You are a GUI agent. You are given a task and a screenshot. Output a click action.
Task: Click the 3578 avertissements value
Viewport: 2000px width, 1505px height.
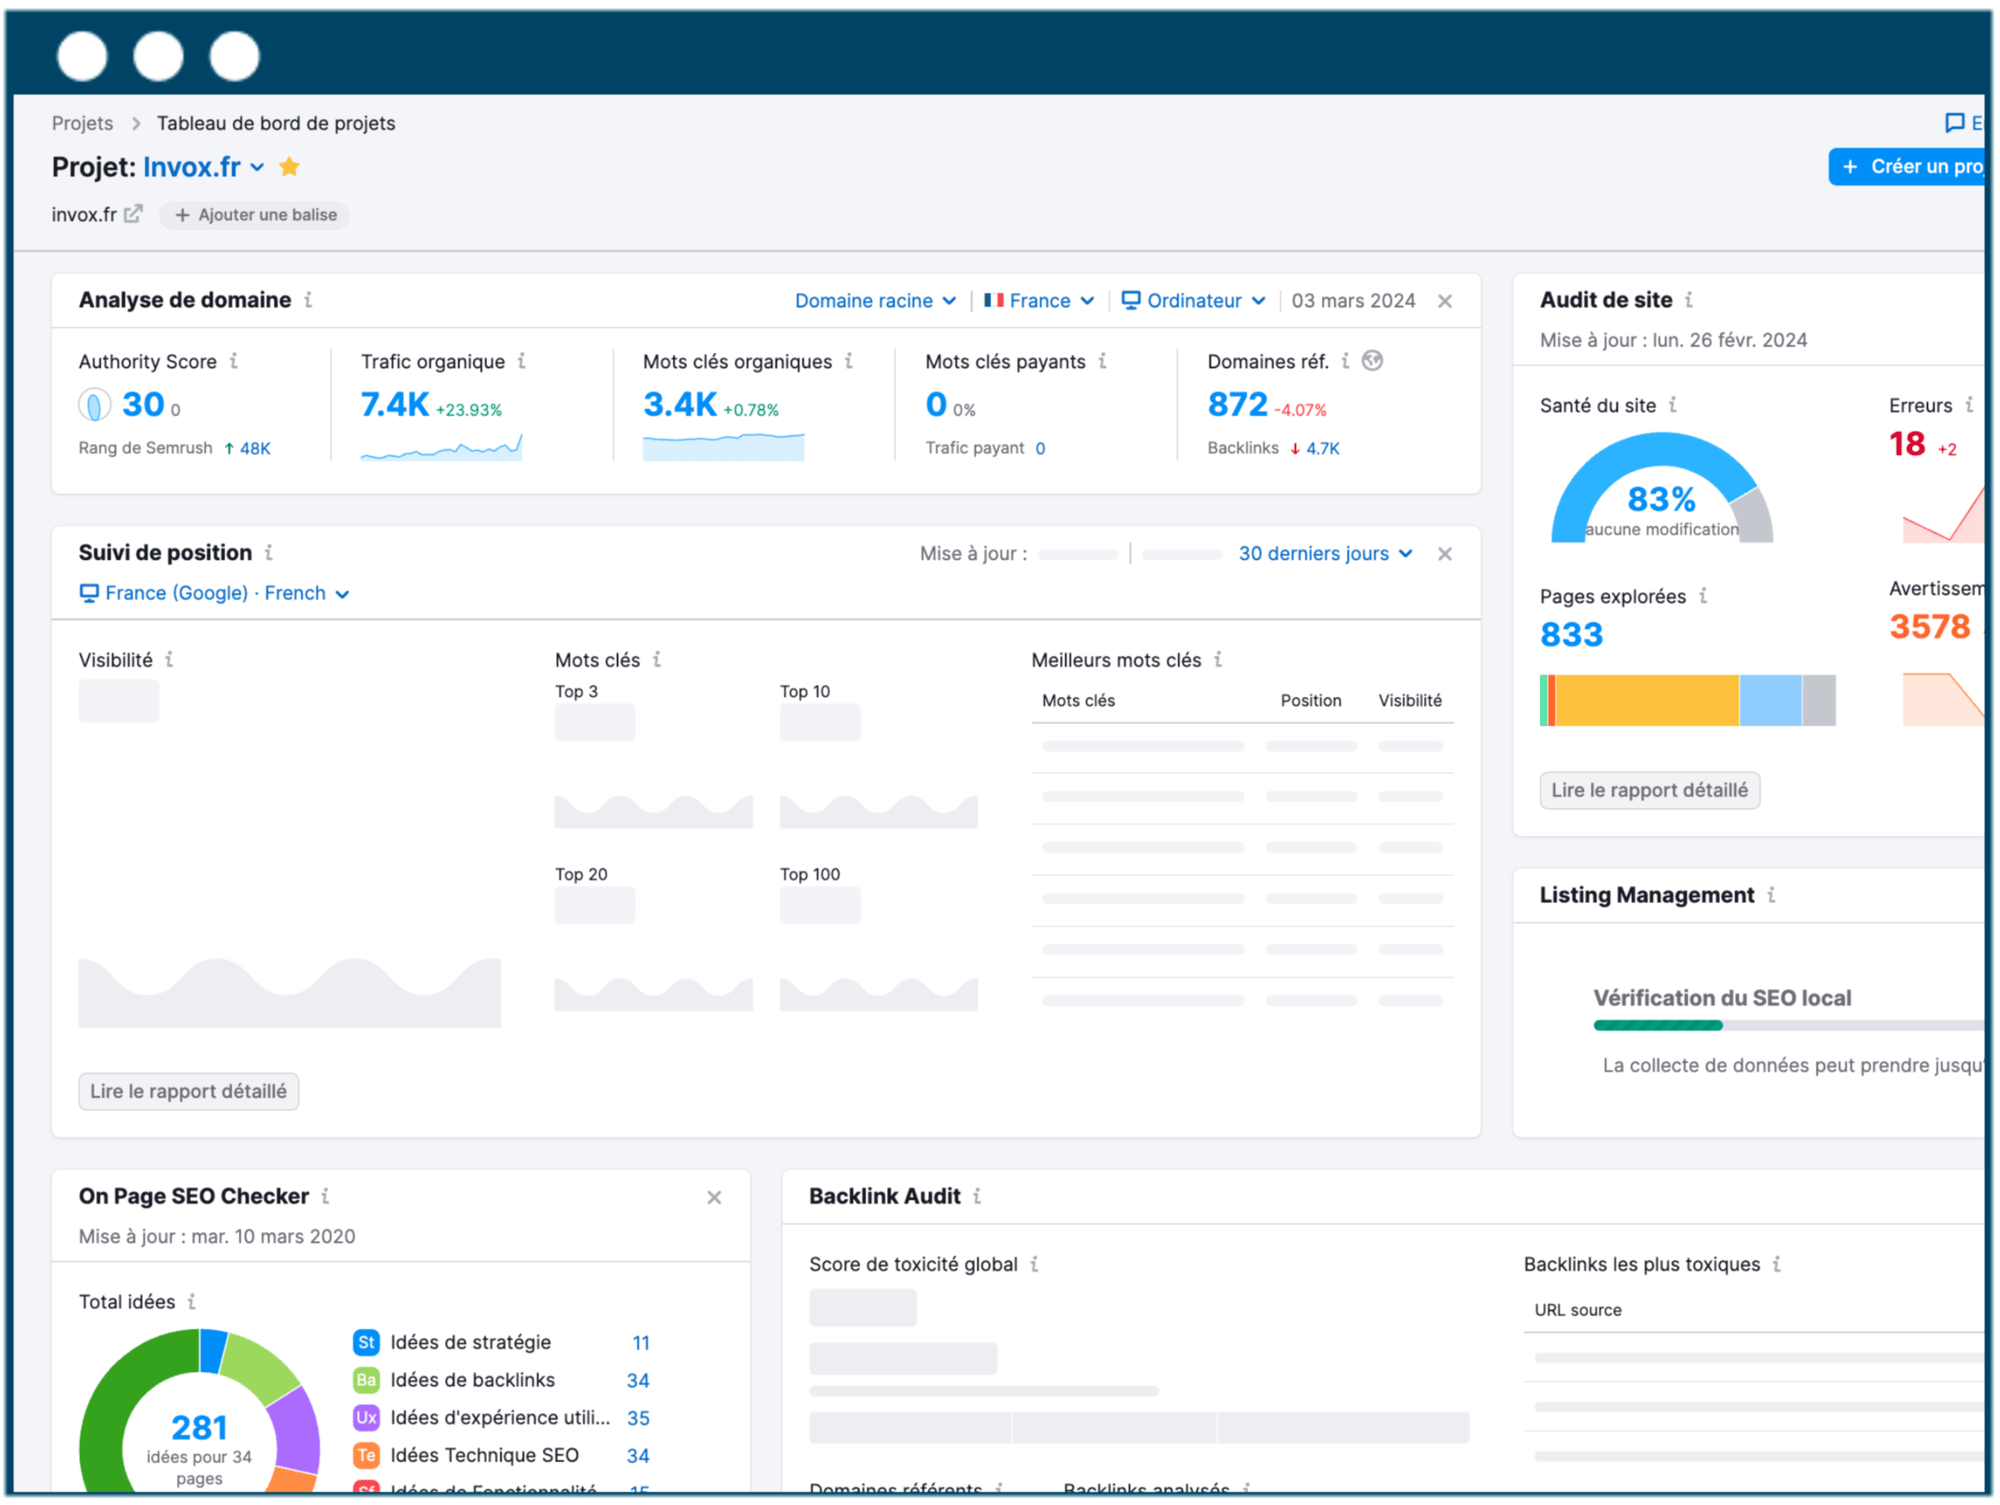1930,627
